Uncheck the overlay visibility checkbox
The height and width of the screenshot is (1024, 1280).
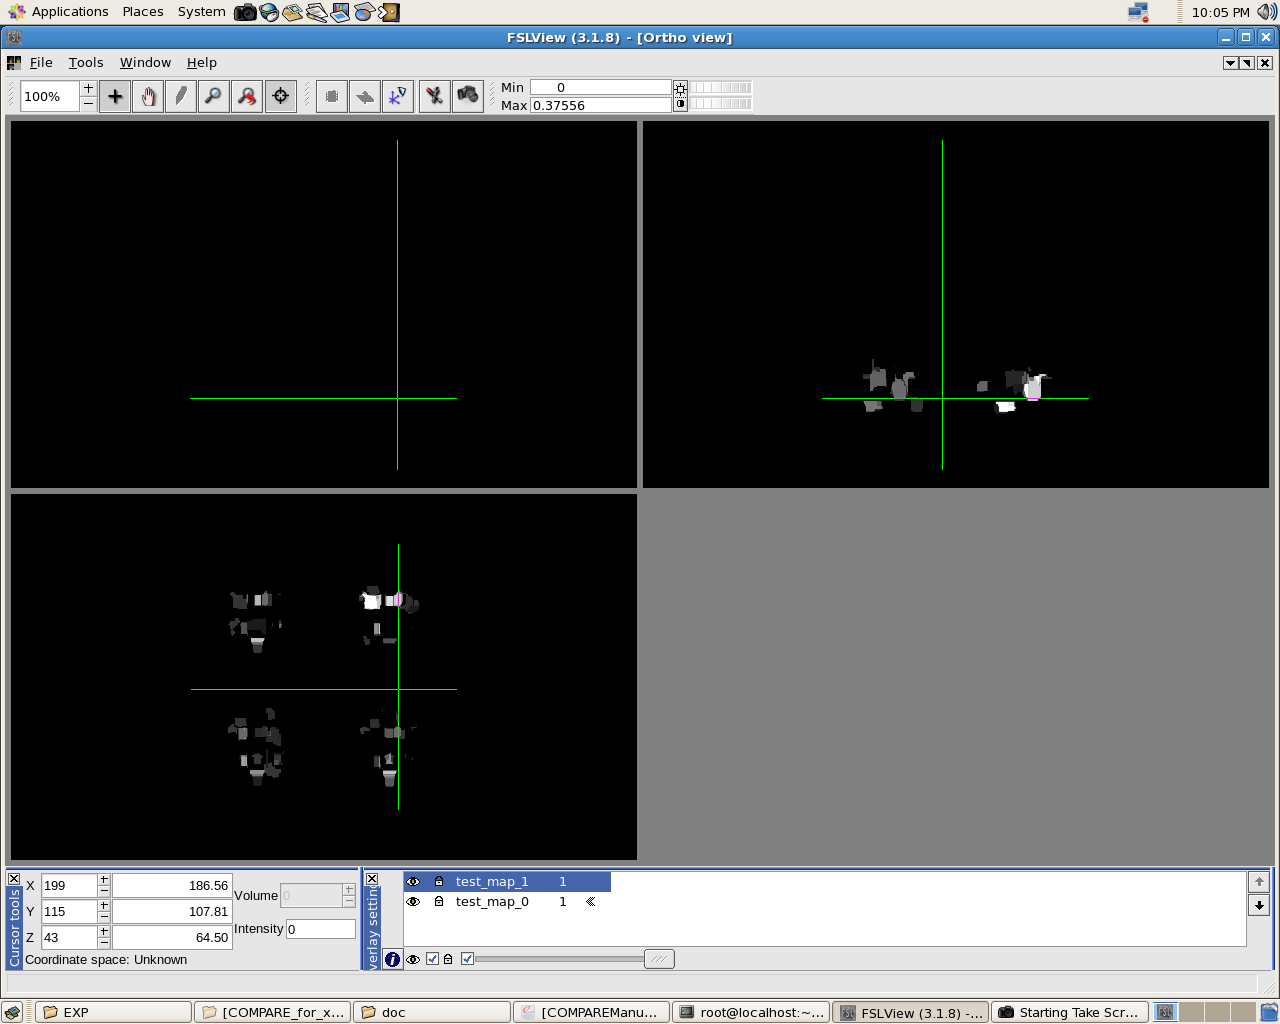point(432,959)
